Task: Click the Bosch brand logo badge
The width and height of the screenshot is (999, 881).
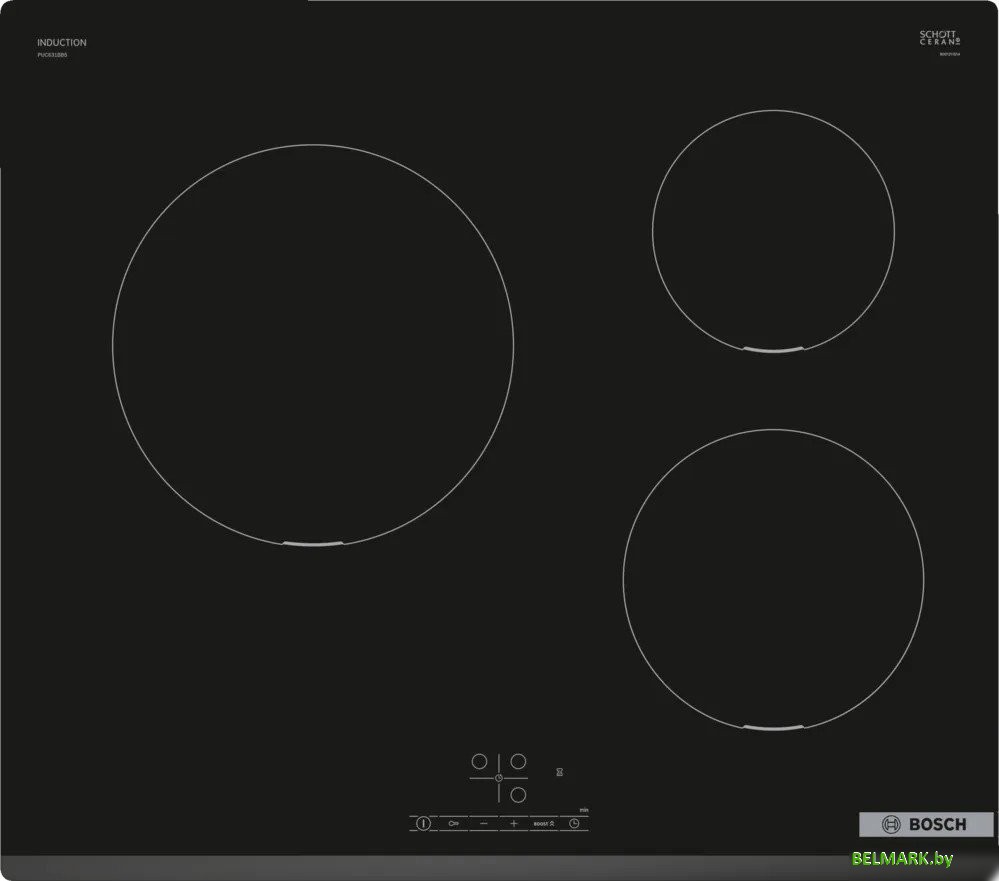Action: [926, 824]
